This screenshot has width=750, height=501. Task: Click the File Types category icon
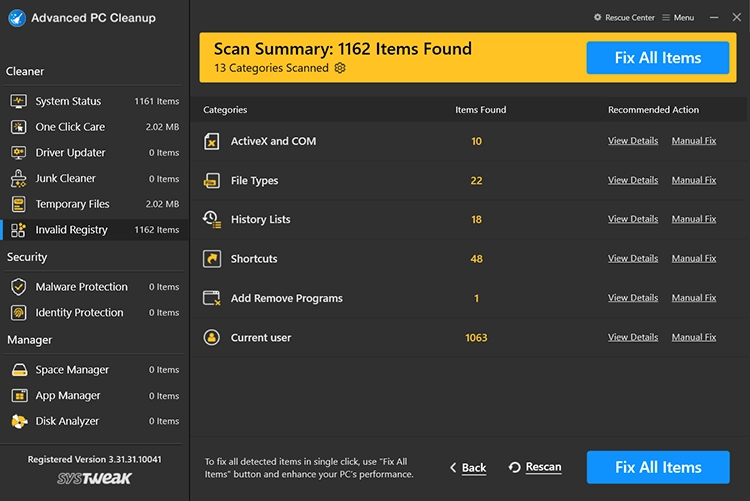pyautogui.click(x=212, y=181)
